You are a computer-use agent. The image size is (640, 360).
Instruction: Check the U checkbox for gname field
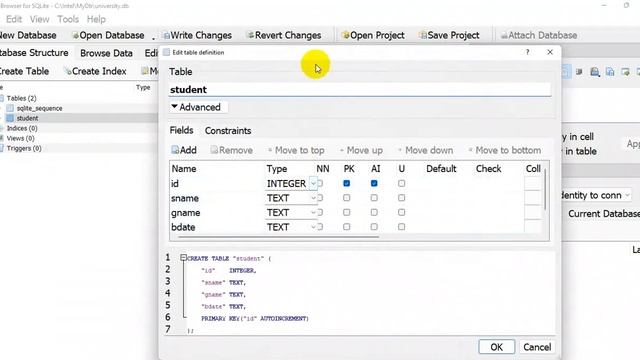402,212
